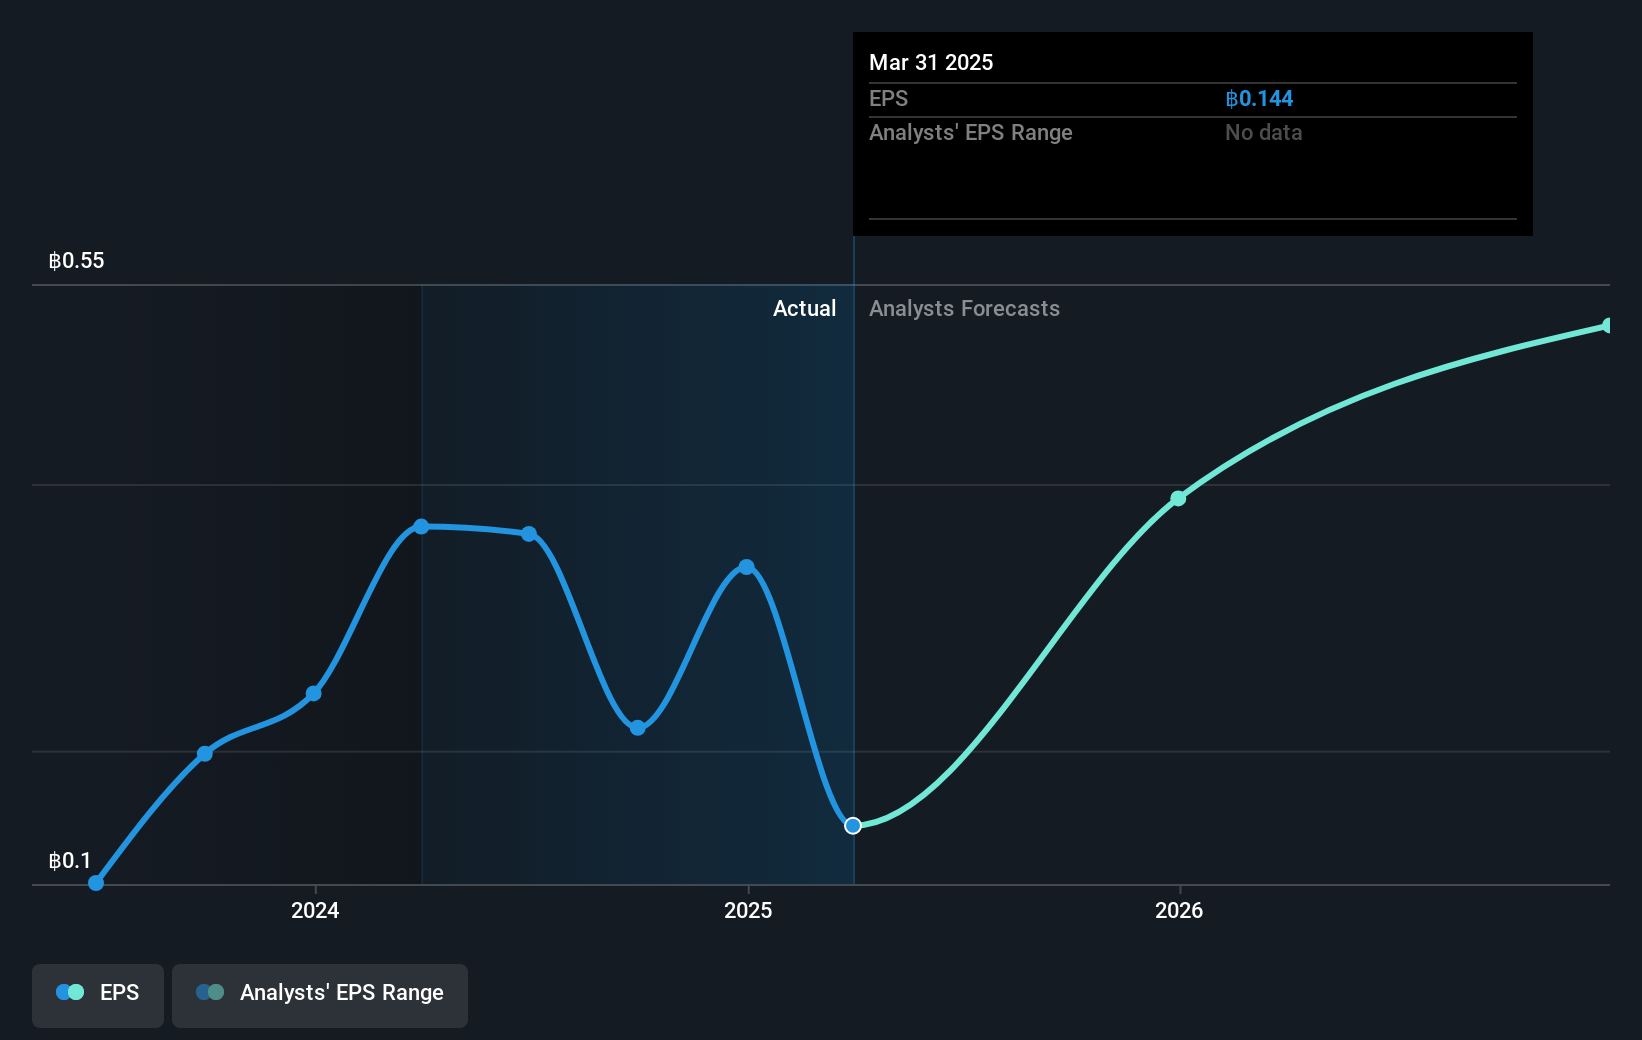Click the No data range value
The width and height of the screenshot is (1642, 1040).
(1263, 133)
